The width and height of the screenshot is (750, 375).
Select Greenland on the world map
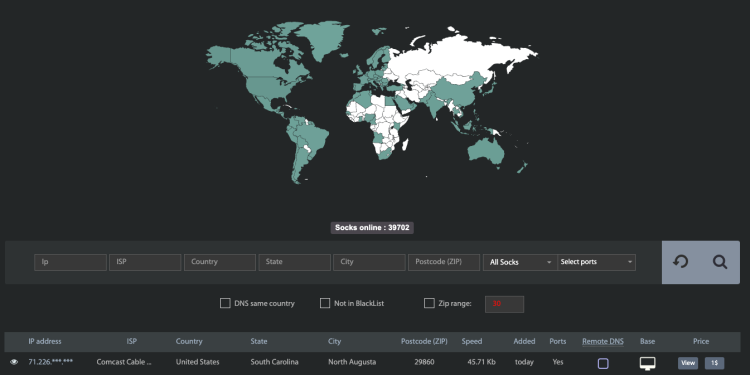coord(323,41)
